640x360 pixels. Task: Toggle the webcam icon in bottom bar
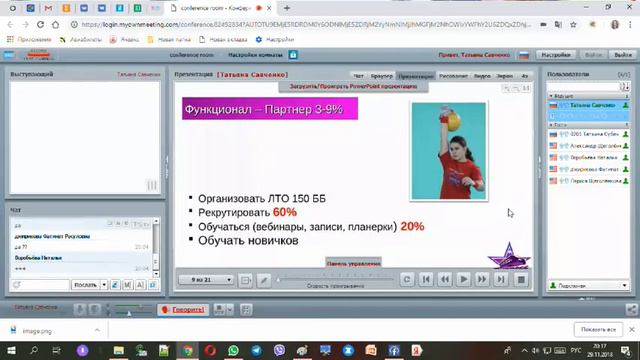click(x=94, y=310)
